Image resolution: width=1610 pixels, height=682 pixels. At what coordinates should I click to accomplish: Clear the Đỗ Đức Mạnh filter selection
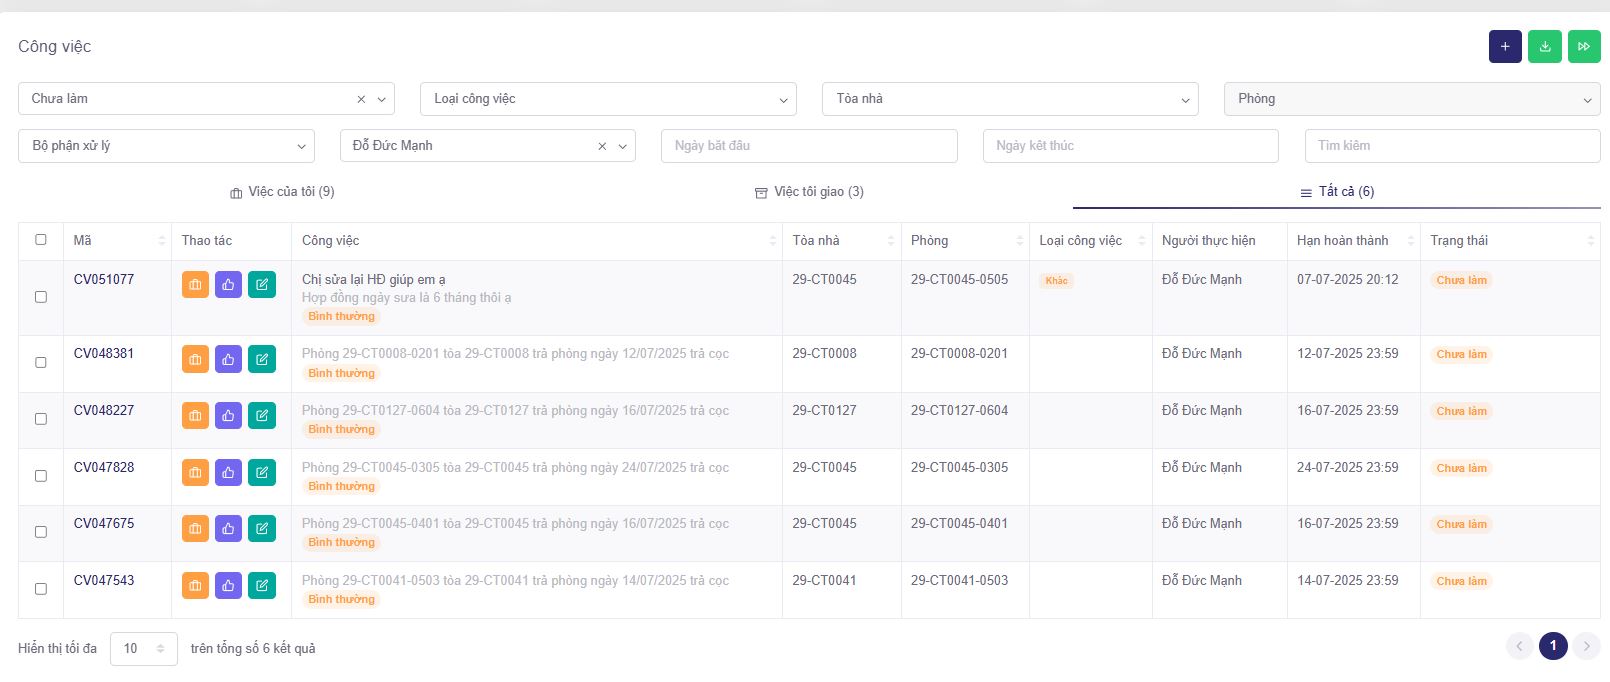[x=602, y=146]
